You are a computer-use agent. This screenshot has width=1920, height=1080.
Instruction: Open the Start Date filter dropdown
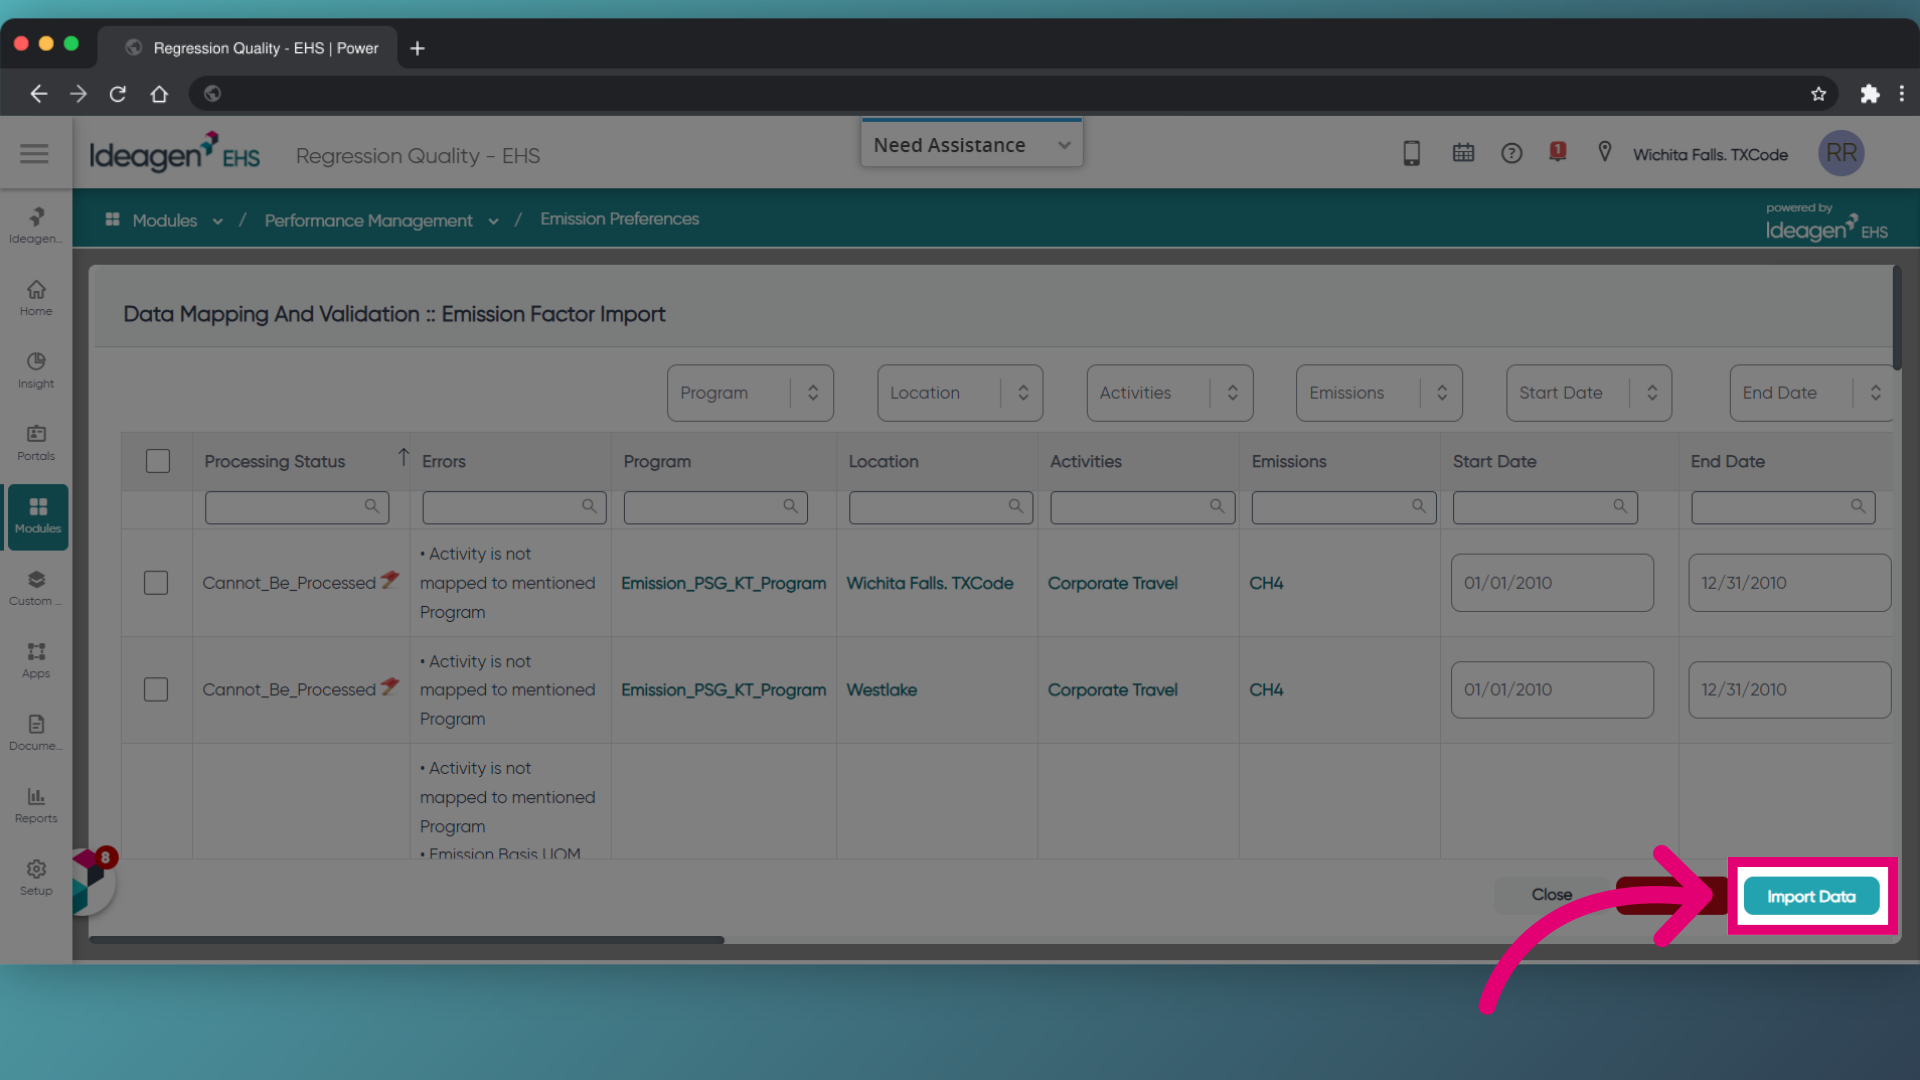point(1589,393)
